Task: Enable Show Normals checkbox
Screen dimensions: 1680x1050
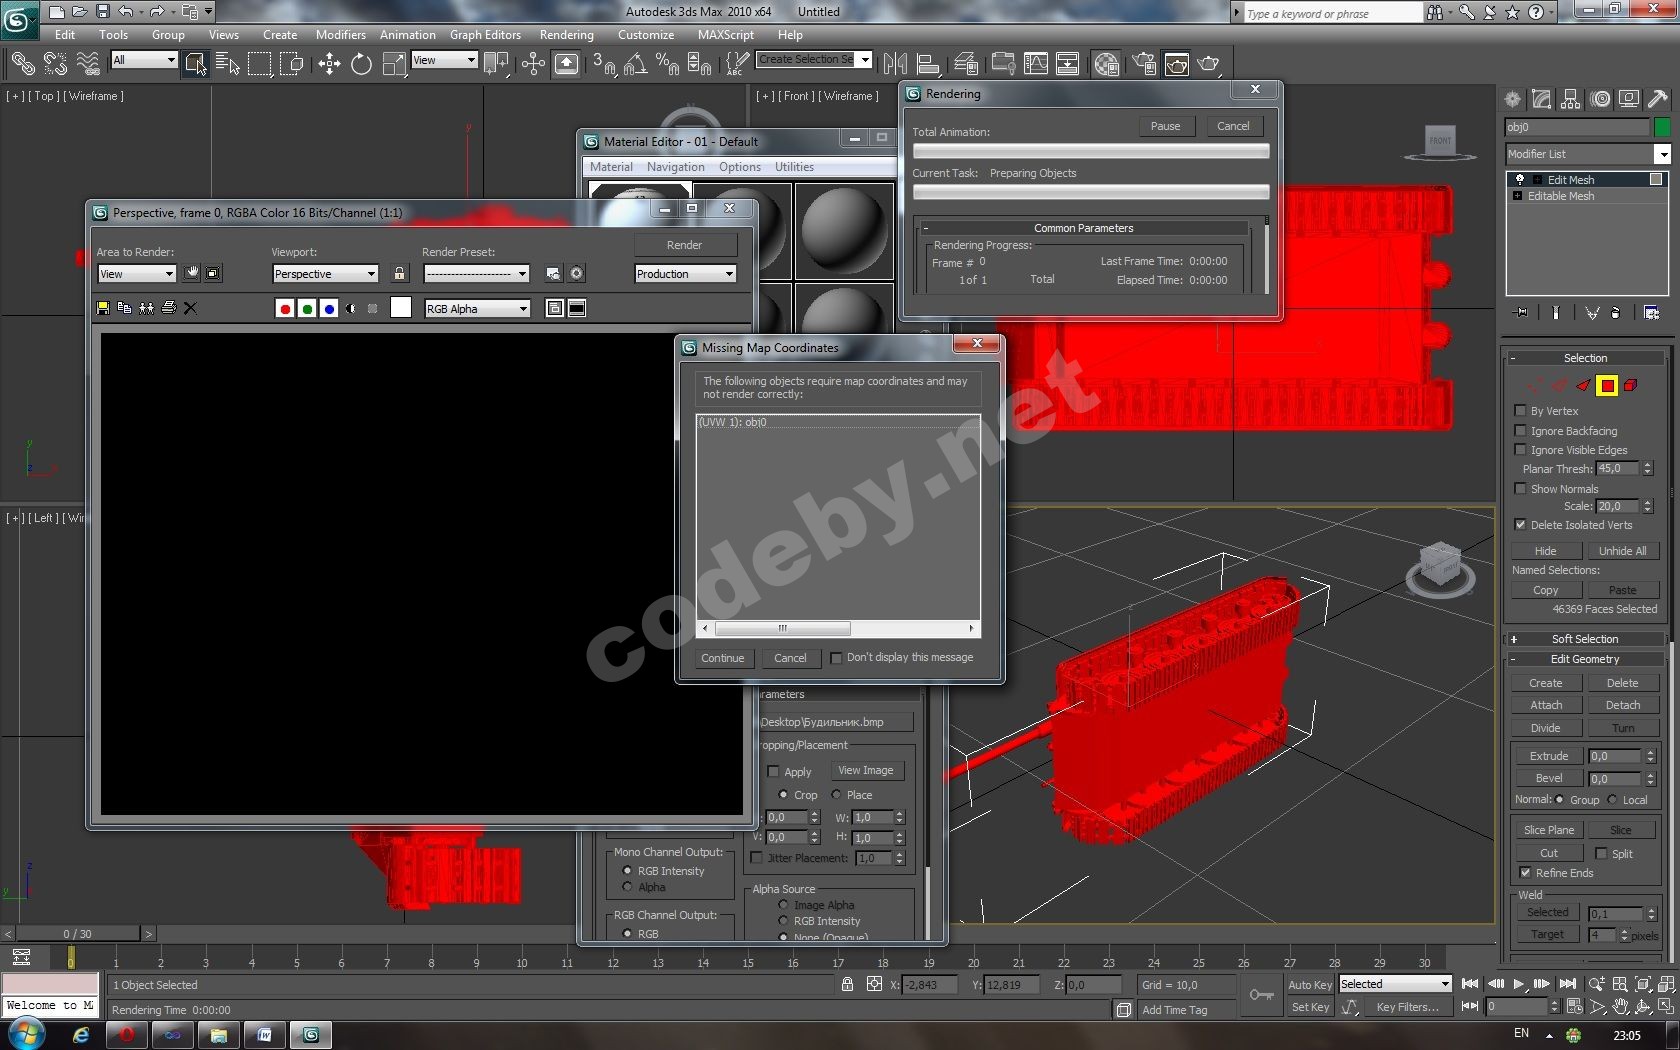Action: coord(1520,488)
